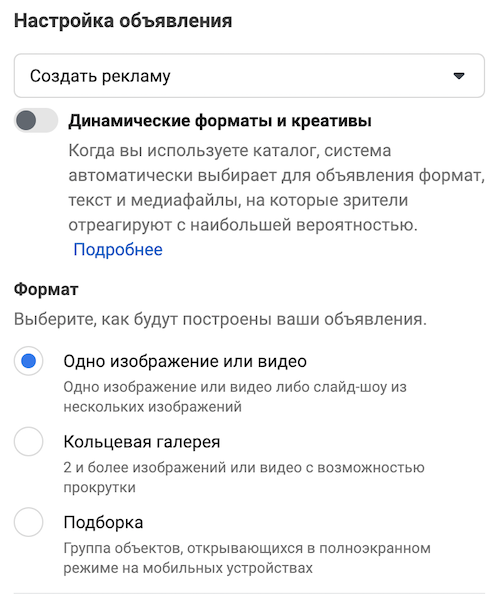Click the "Создать рекламу" text in the combo box

[100, 76]
